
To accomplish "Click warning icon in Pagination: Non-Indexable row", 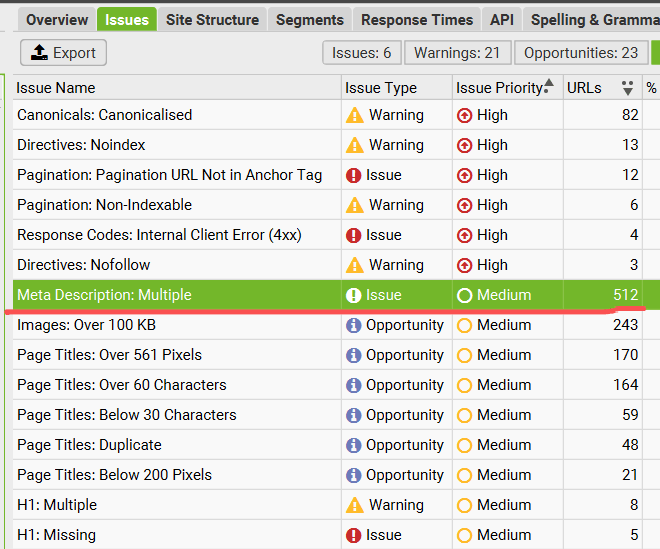I will click(x=355, y=205).
